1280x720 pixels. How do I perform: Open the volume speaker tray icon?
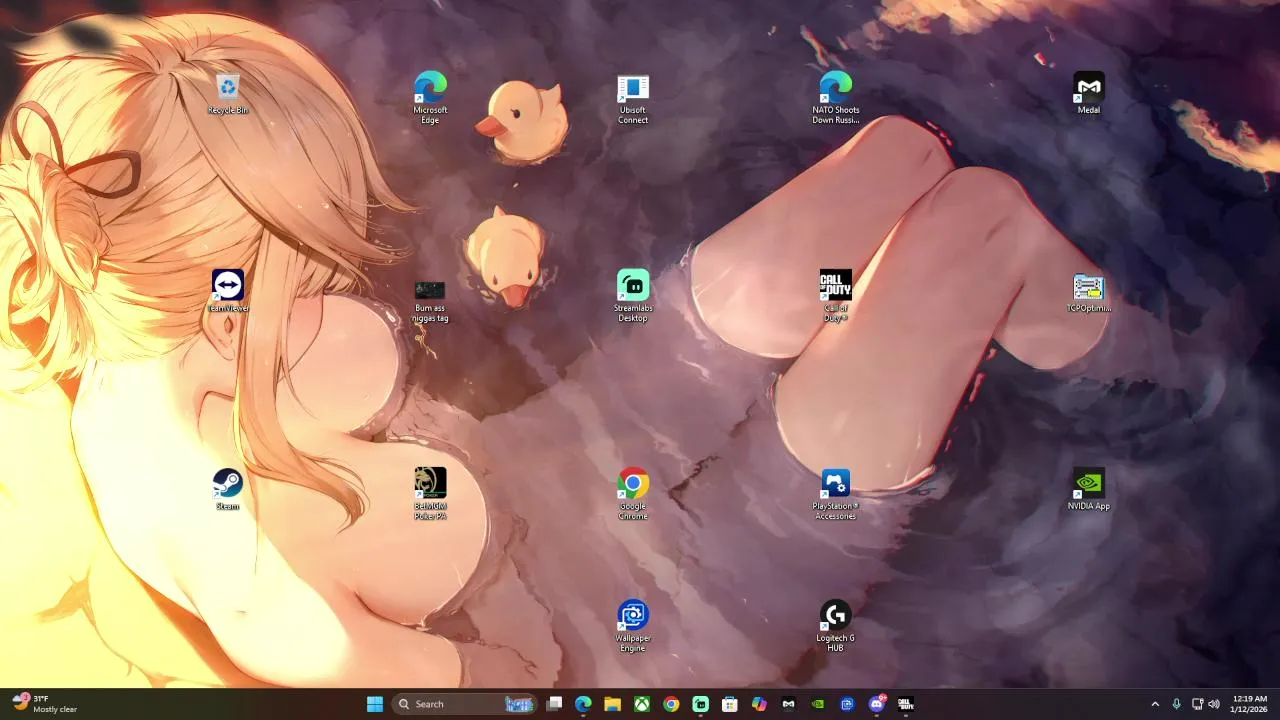1214,704
